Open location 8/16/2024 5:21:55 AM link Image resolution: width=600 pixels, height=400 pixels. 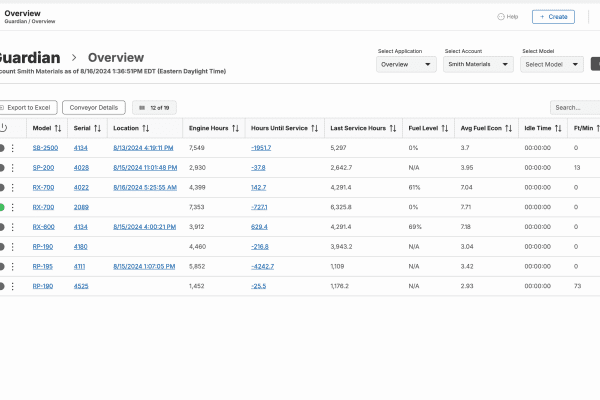145,188
